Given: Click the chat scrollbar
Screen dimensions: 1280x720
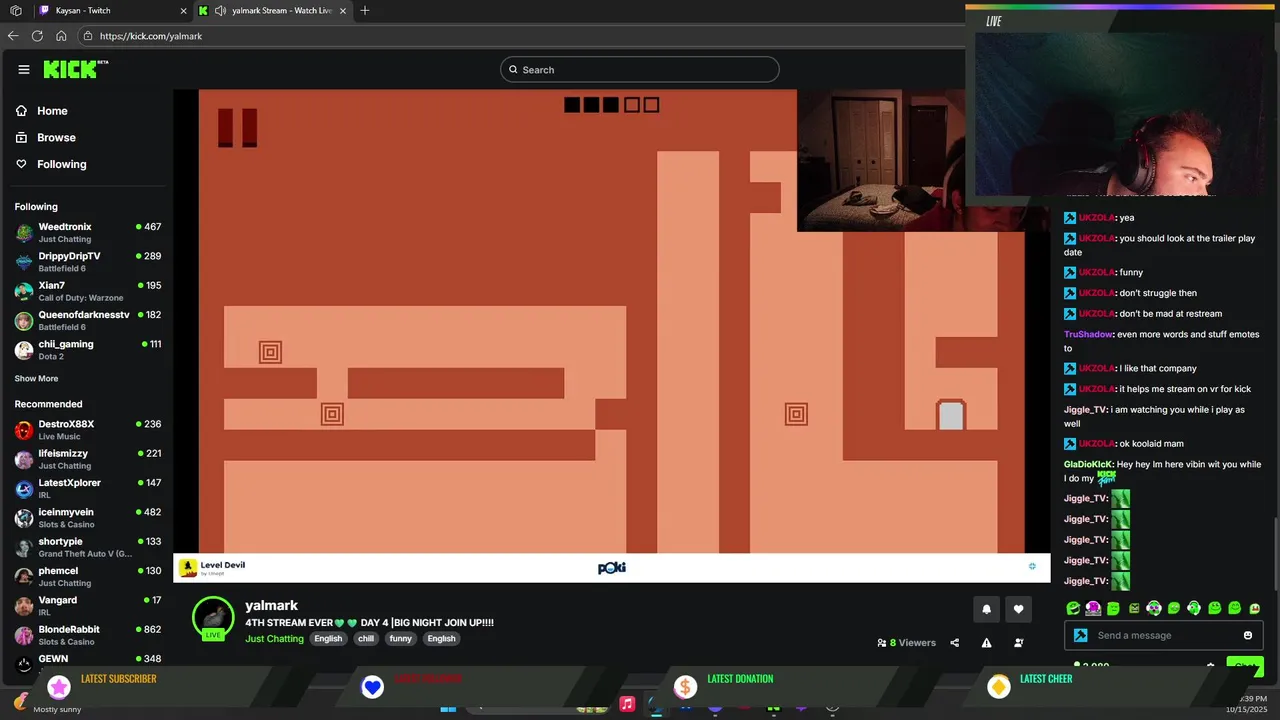Looking at the screenshot, I should coord(1275,555).
